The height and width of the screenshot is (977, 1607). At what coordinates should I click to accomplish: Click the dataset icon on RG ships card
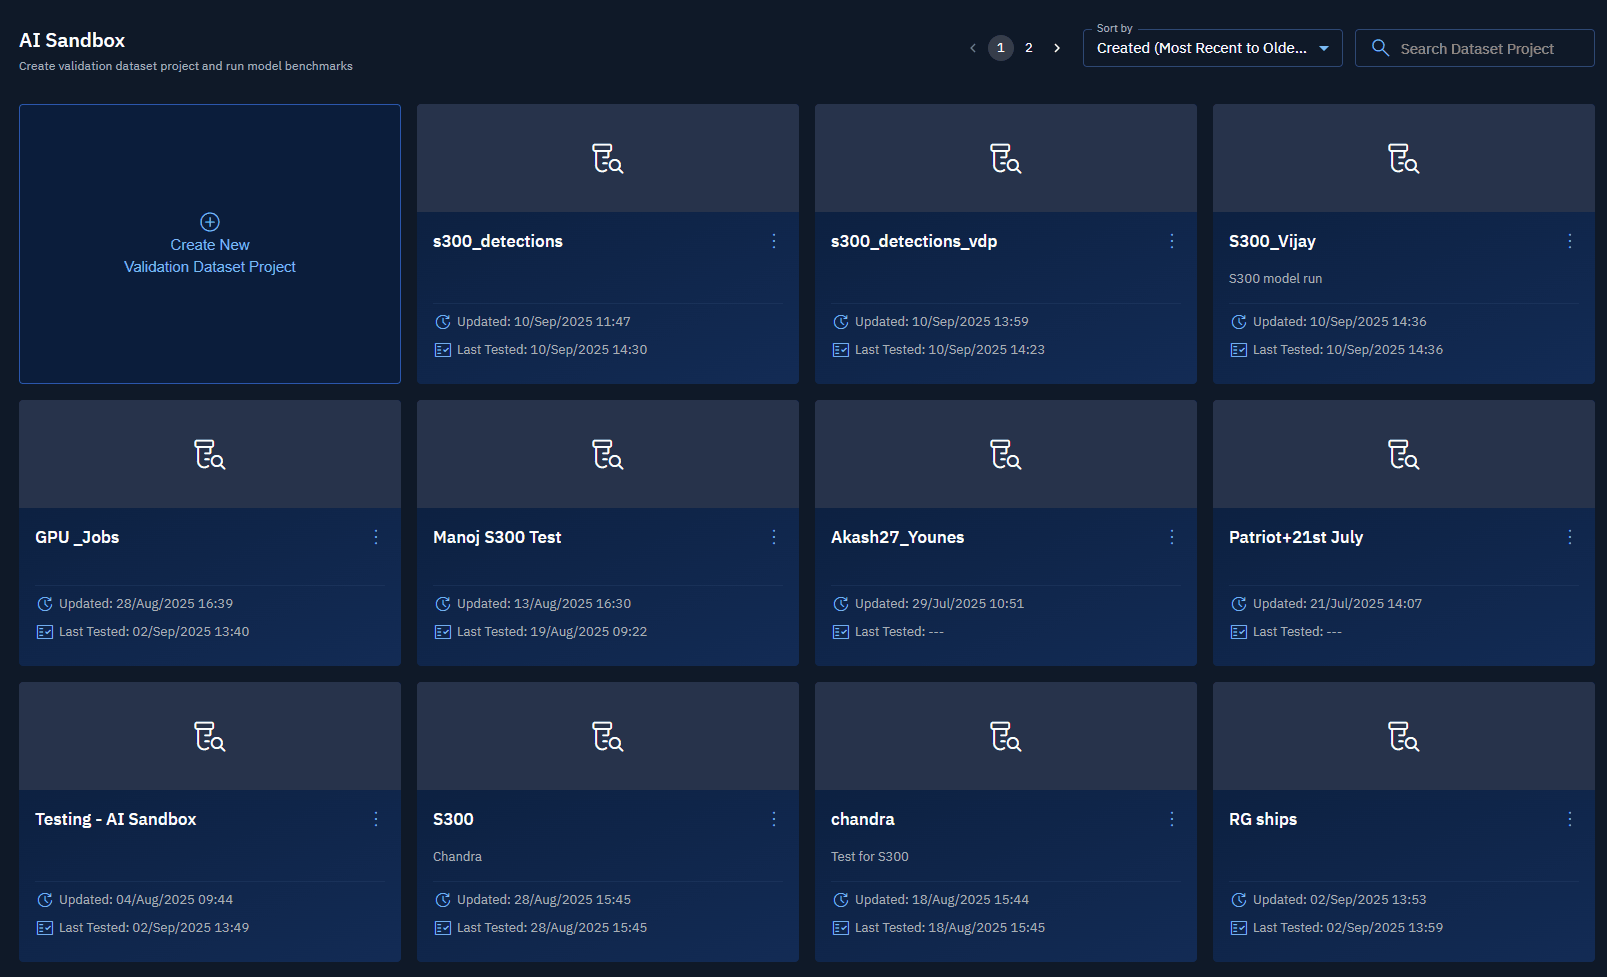1403,737
